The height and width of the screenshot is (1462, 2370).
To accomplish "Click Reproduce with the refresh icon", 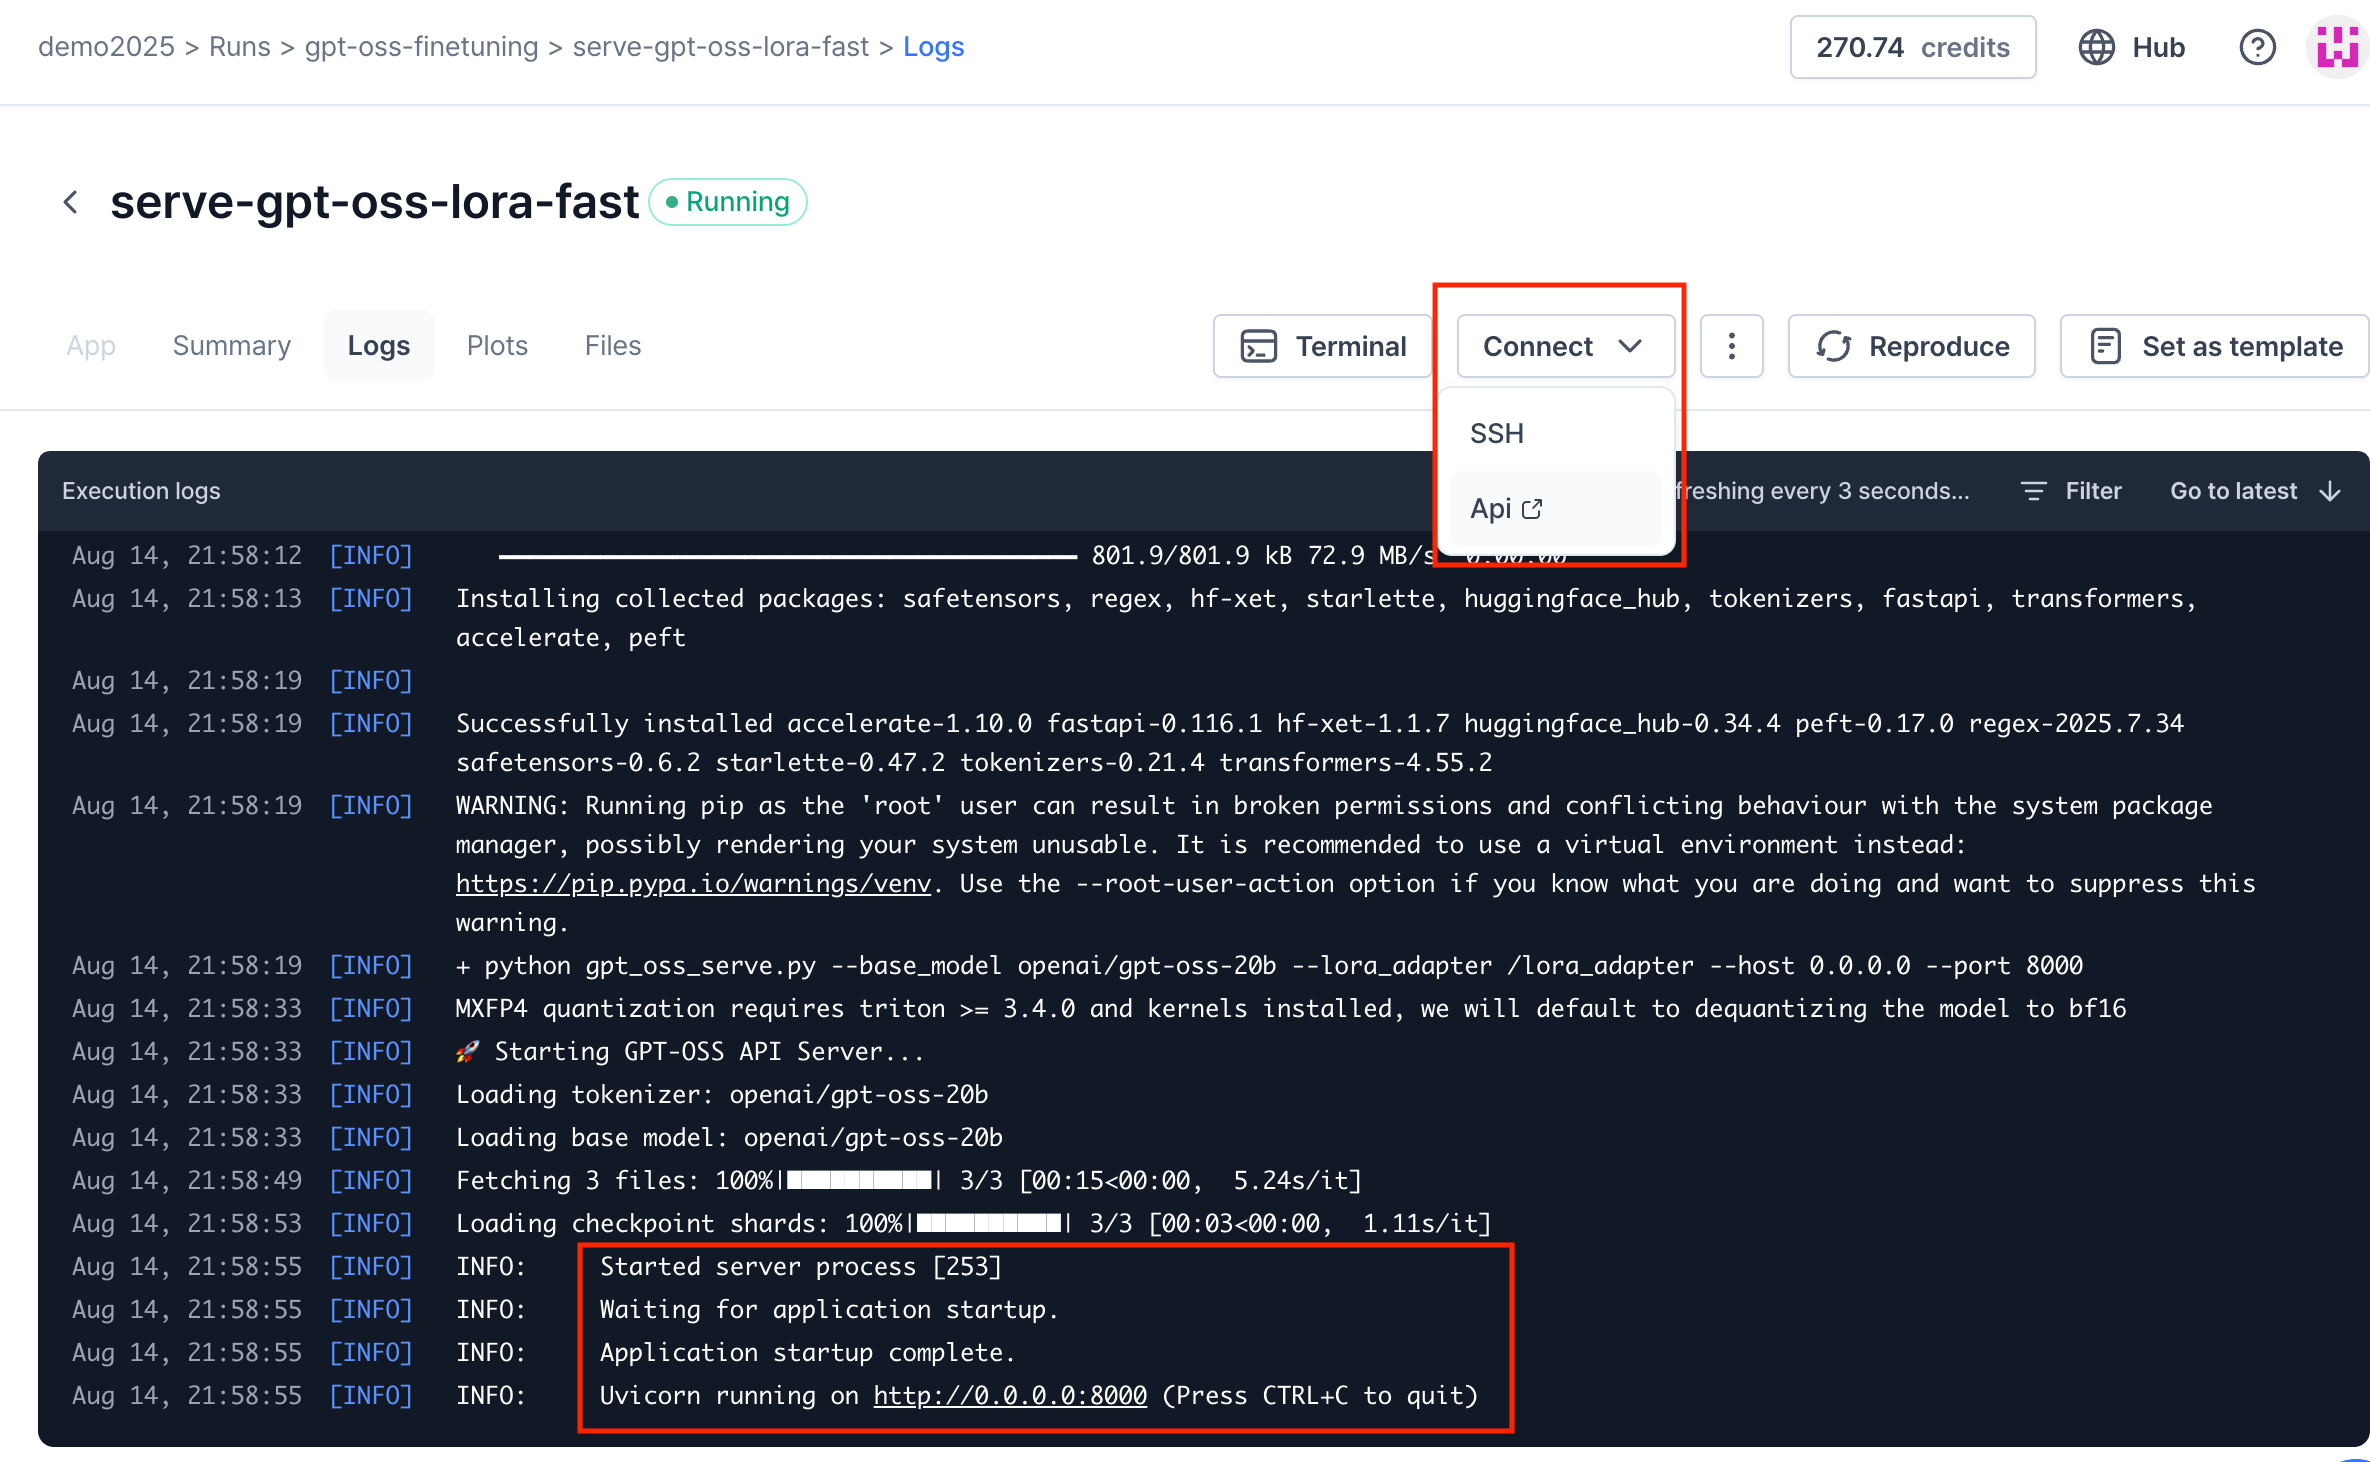I will coord(1911,346).
